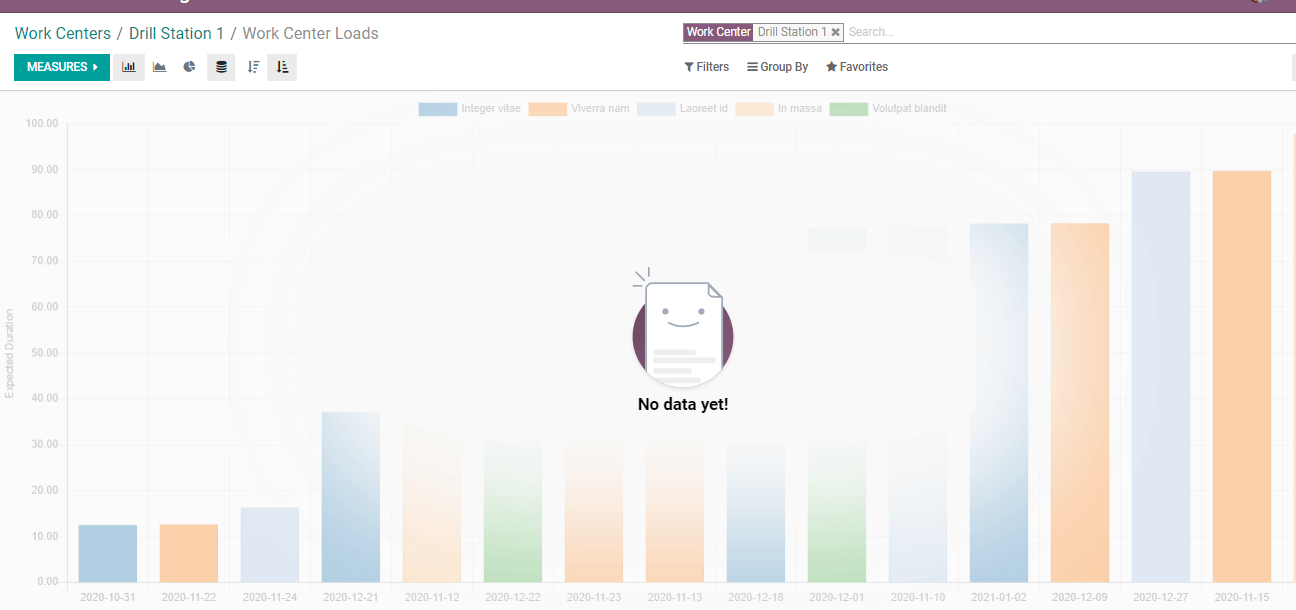Click the search input field
Viewport: 1296px width, 610px height.
[1070, 32]
